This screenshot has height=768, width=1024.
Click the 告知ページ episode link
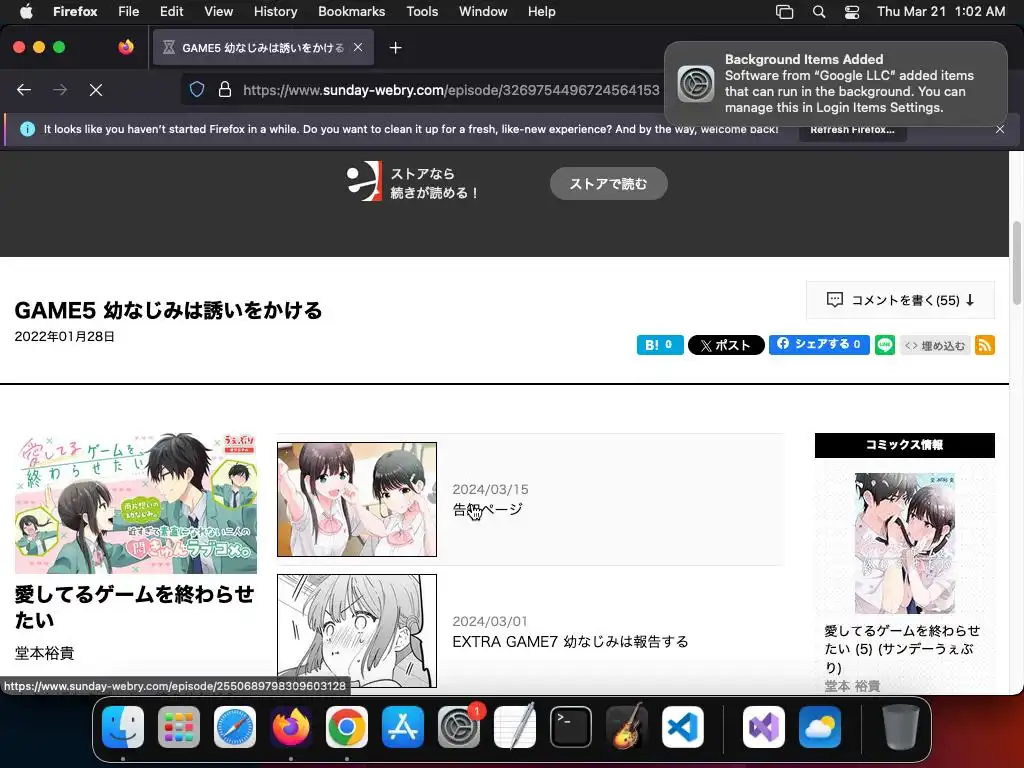pos(487,509)
